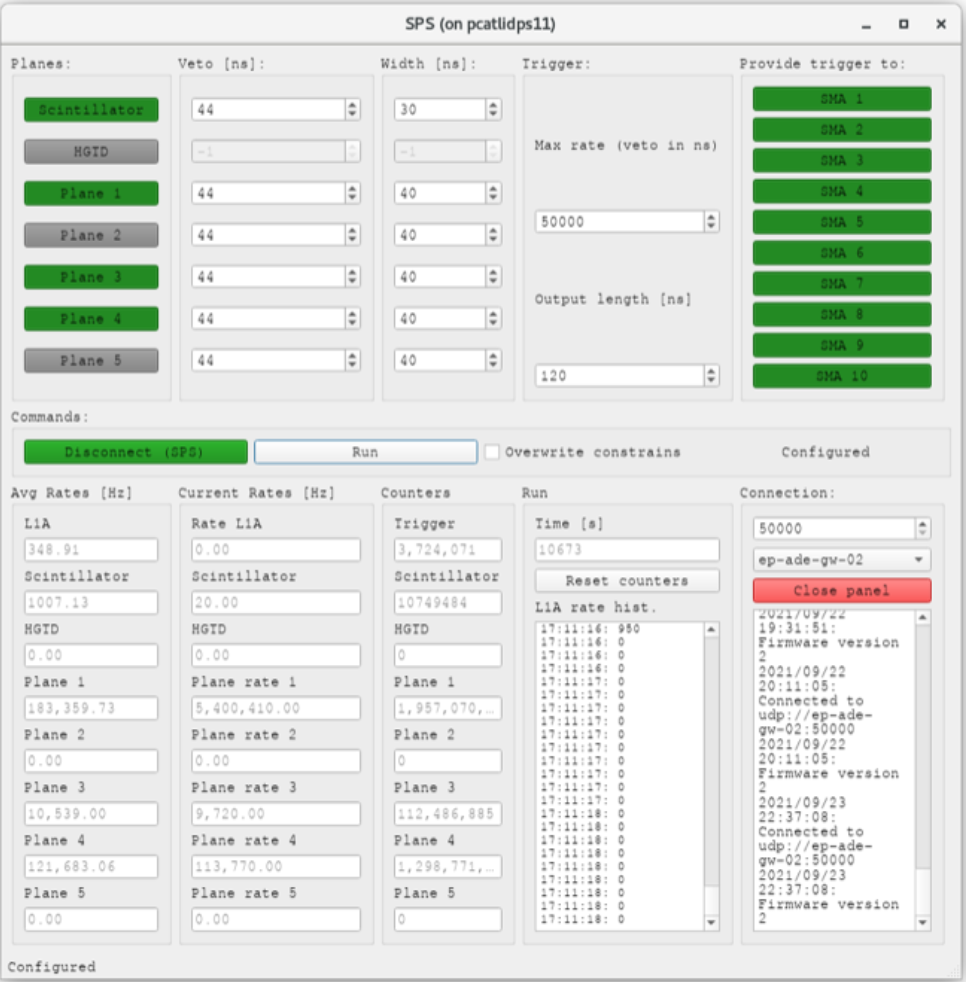966x982 pixels.
Task: Click the L1A average rate field 348.91
Action: click(x=91, y=550)
